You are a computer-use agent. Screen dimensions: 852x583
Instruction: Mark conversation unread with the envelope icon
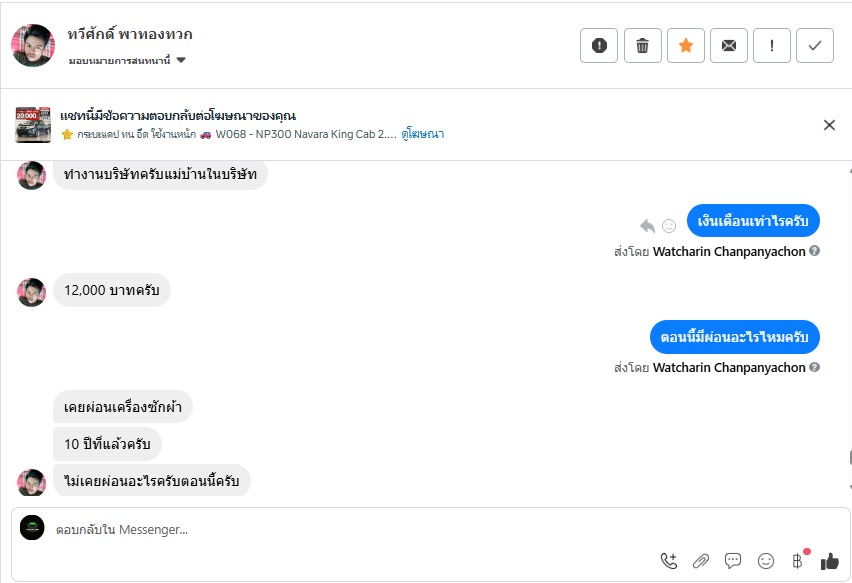coord(729,45)
